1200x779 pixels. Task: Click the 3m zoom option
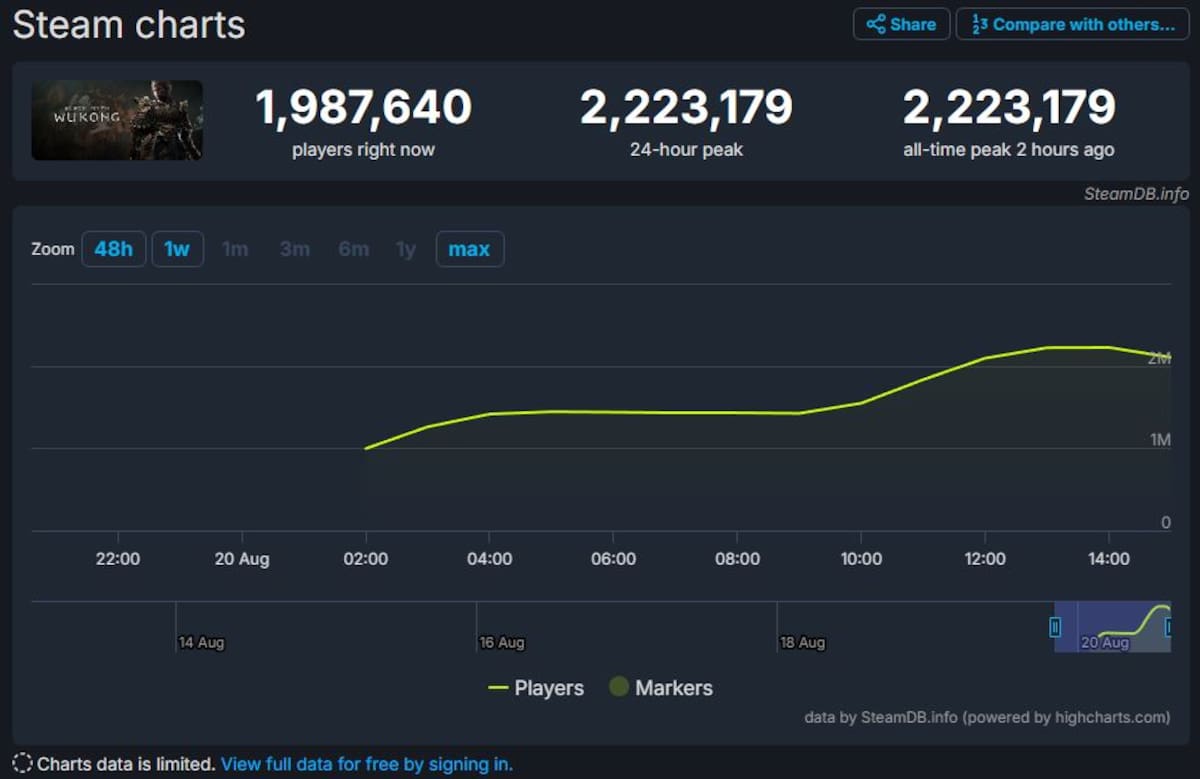point(294,249)
